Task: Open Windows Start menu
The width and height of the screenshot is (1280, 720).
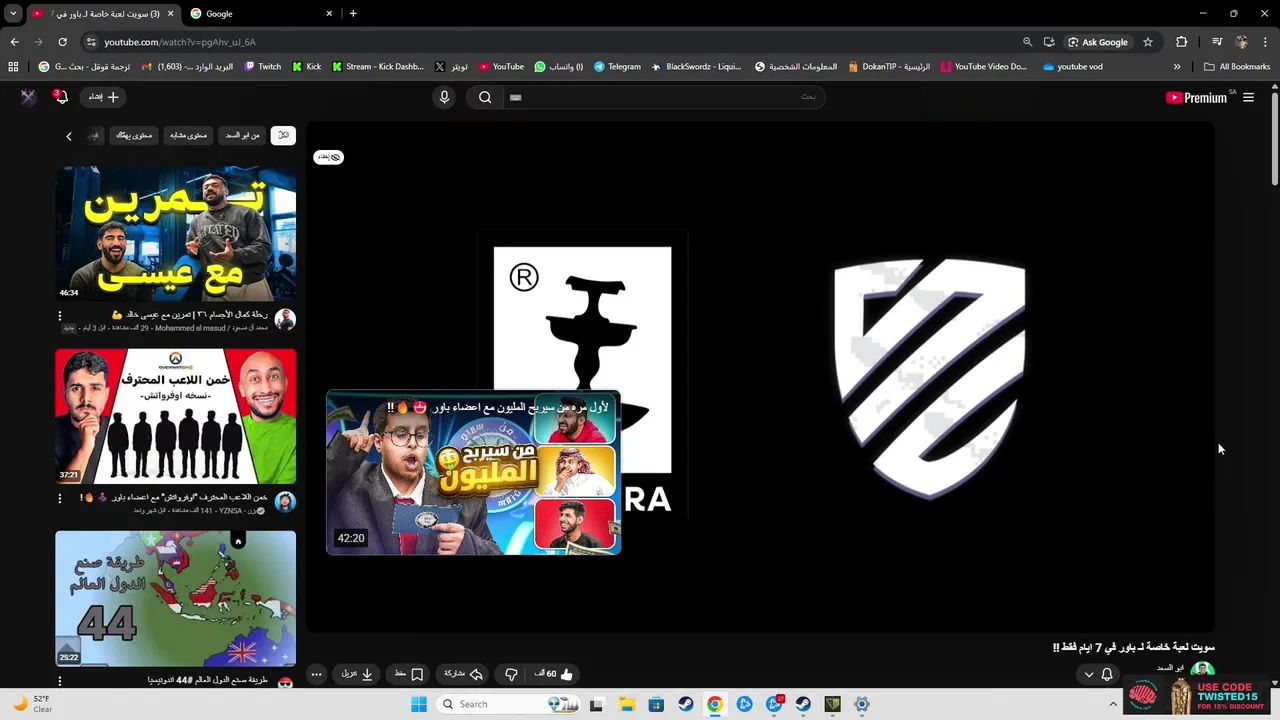Action: 419,704
